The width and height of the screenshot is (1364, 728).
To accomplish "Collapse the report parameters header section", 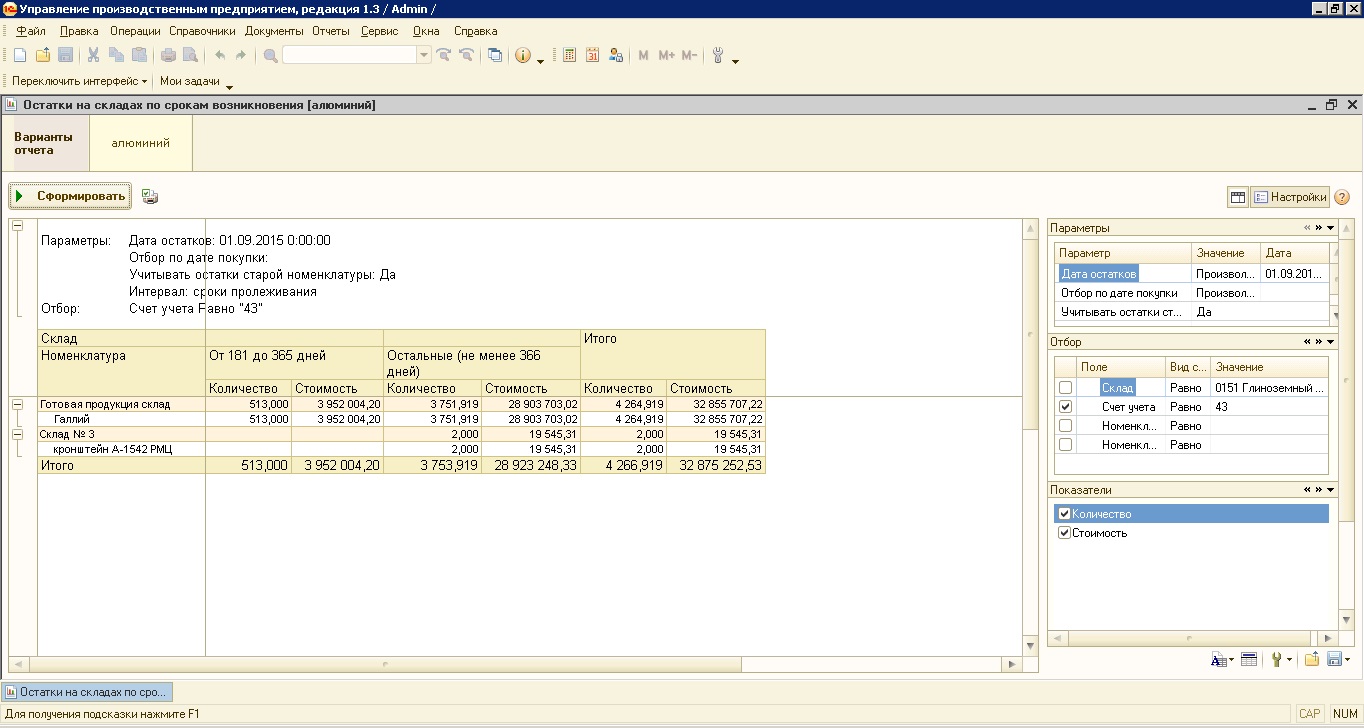I will (x=17, y=226).
